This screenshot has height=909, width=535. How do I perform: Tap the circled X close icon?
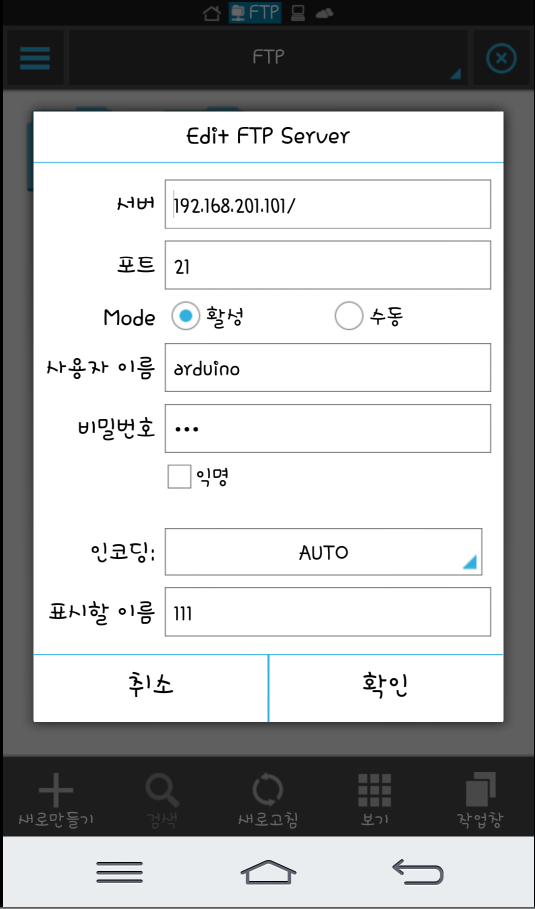pos(501,58)
